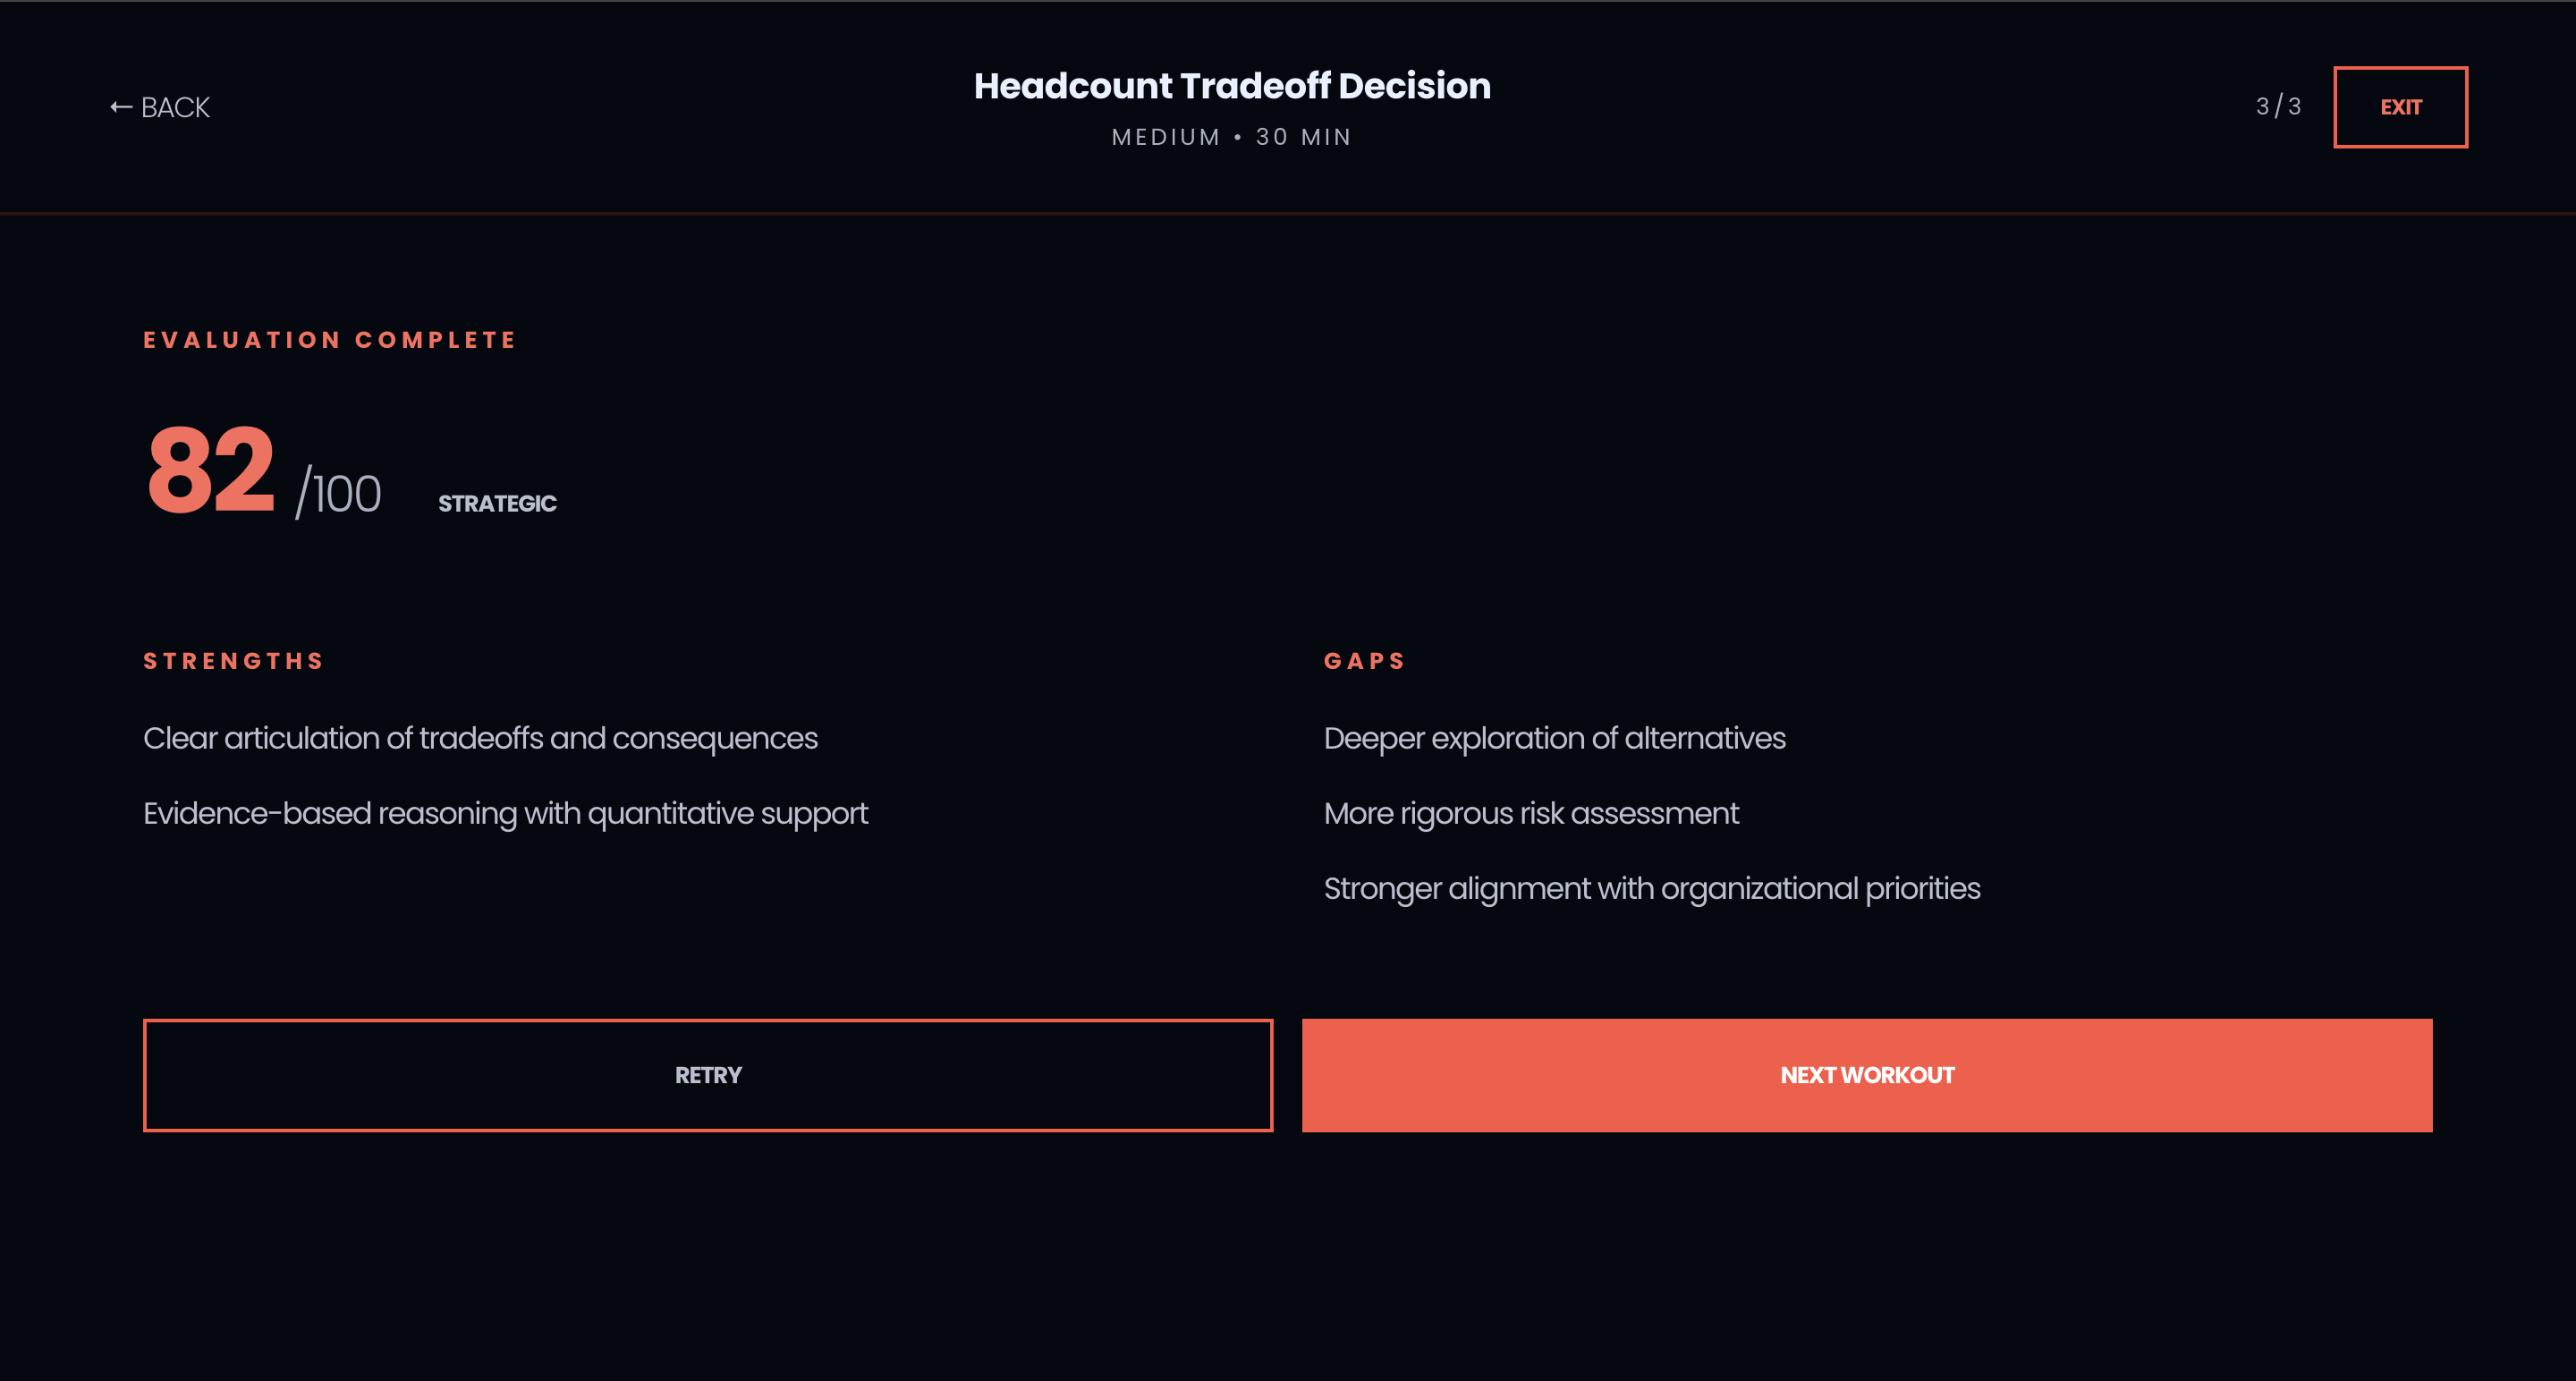2576x1381 pixels.
Task: Click the Headcount Tradeoff Decision title
Action: [x=1231, y=86]
